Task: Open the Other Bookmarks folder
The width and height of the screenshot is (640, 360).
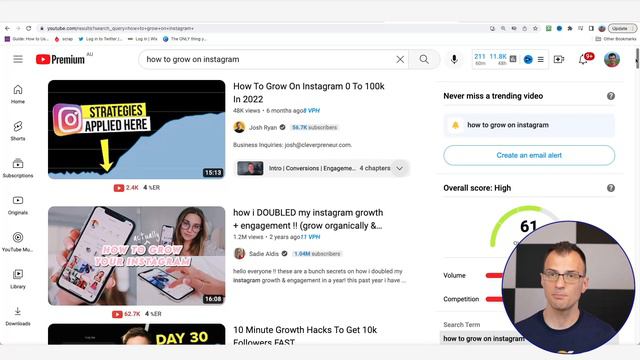Action: [616, 39]
